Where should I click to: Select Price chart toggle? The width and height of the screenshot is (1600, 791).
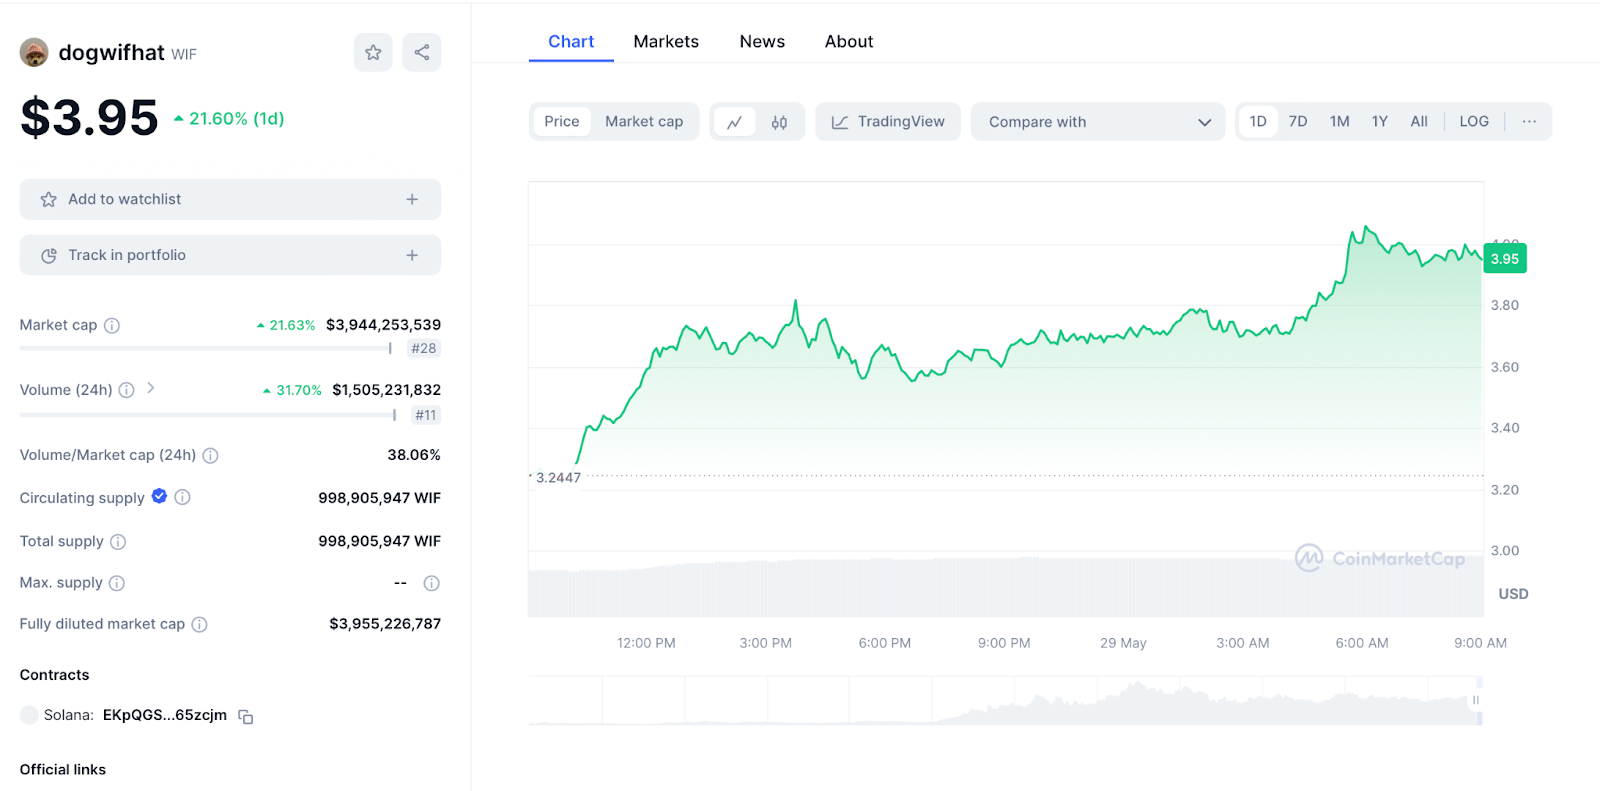coord(562,121)
